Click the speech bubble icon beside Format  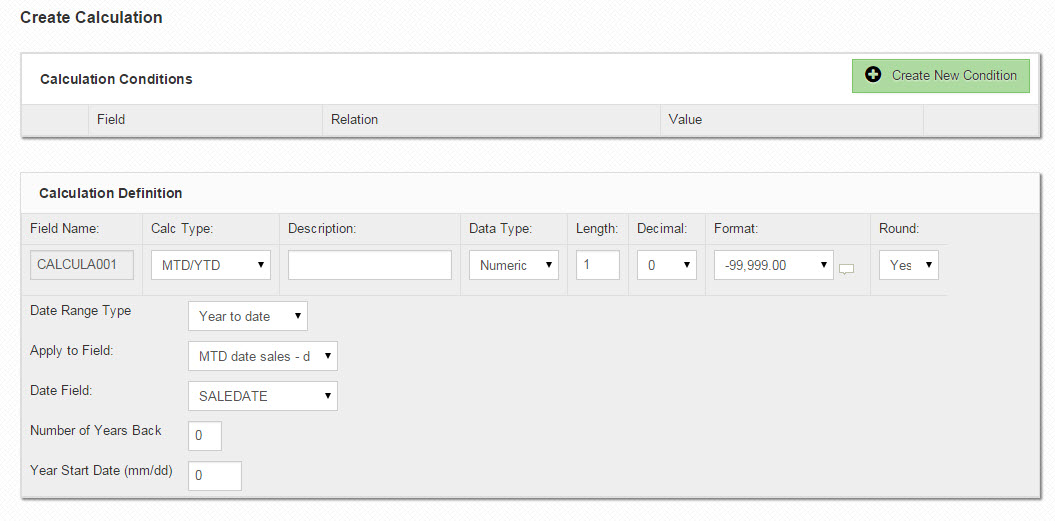pyautogui.click(x=846, y=269)
